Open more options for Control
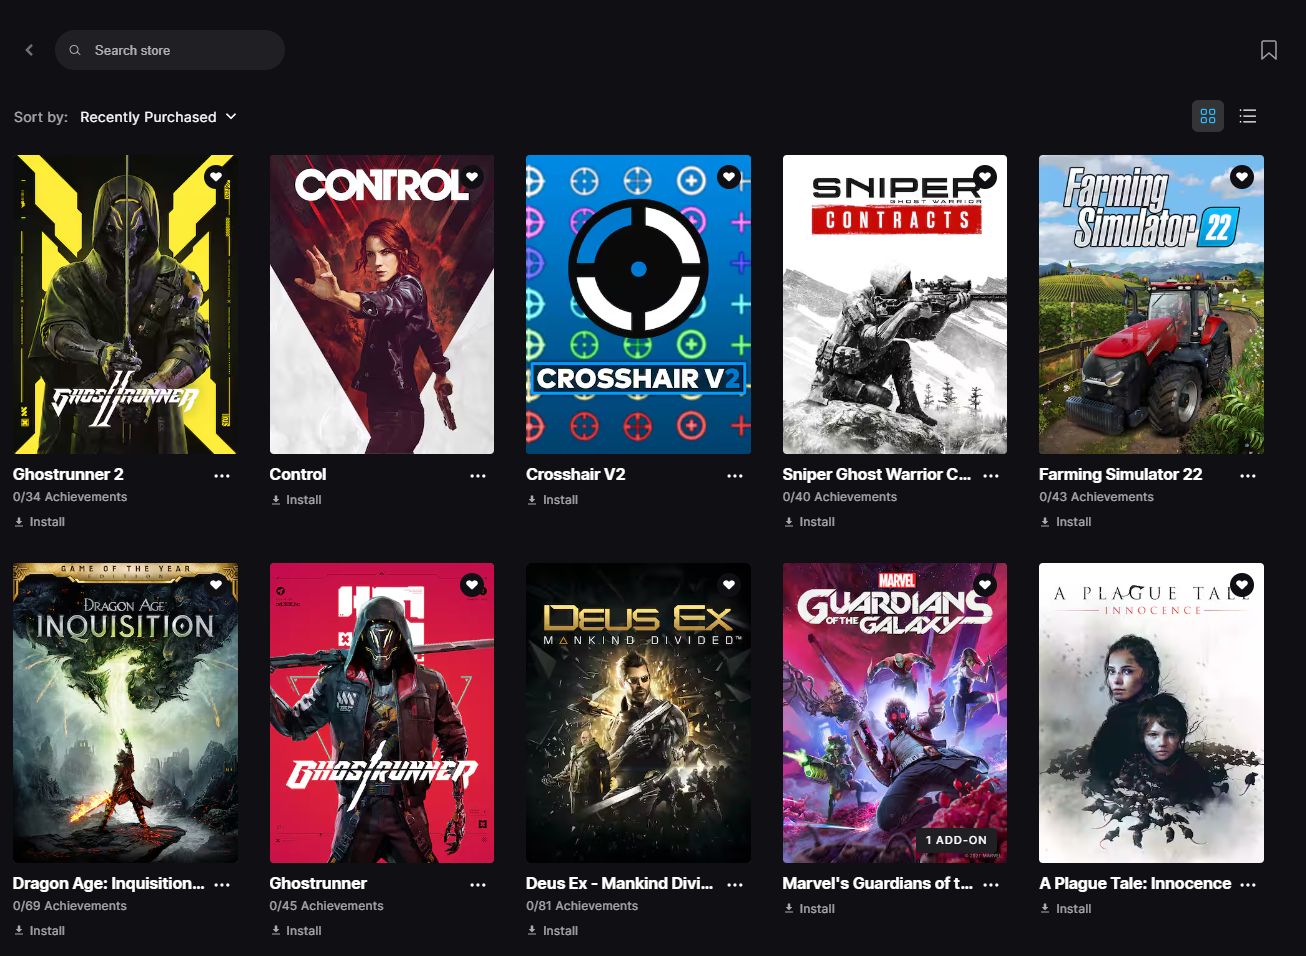 [478, 476]
